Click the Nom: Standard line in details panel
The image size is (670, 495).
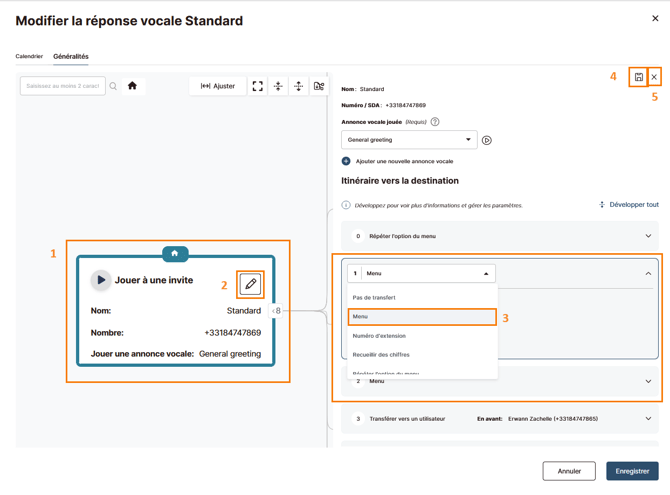pos(363,89)
